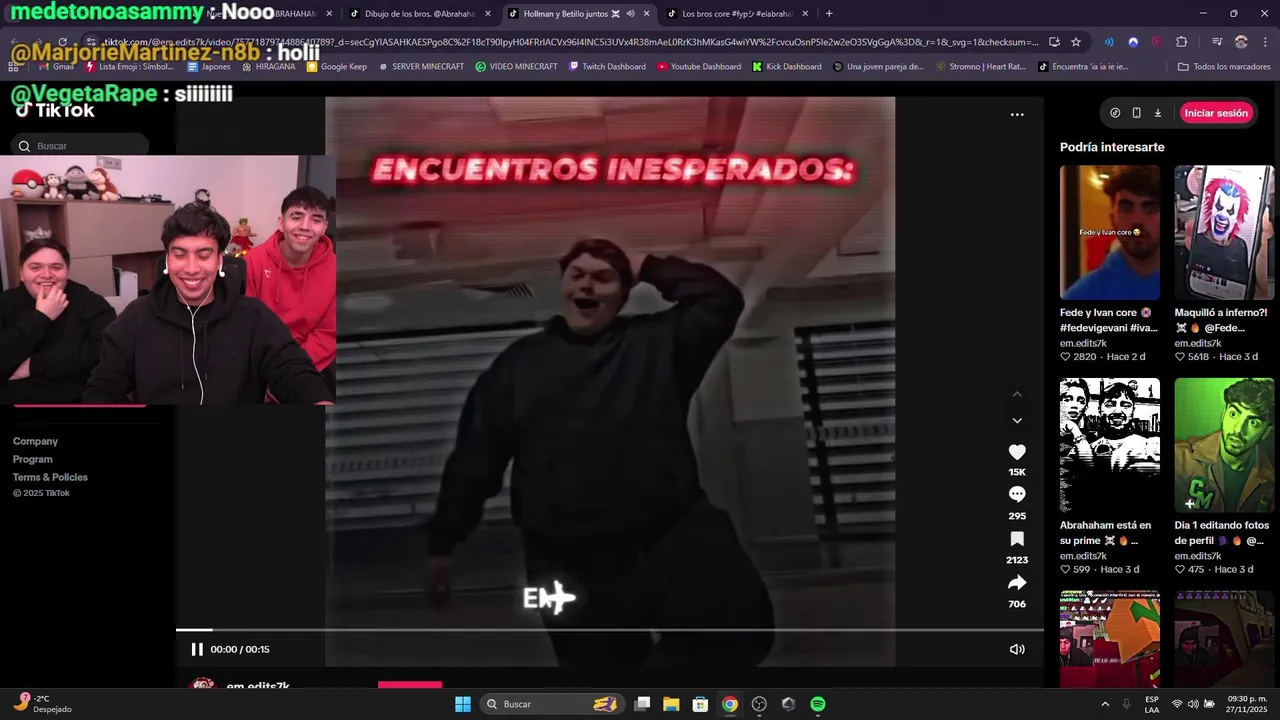
Task: Click the coin icon beside phone icon
Action: [x=1115, y=113]
